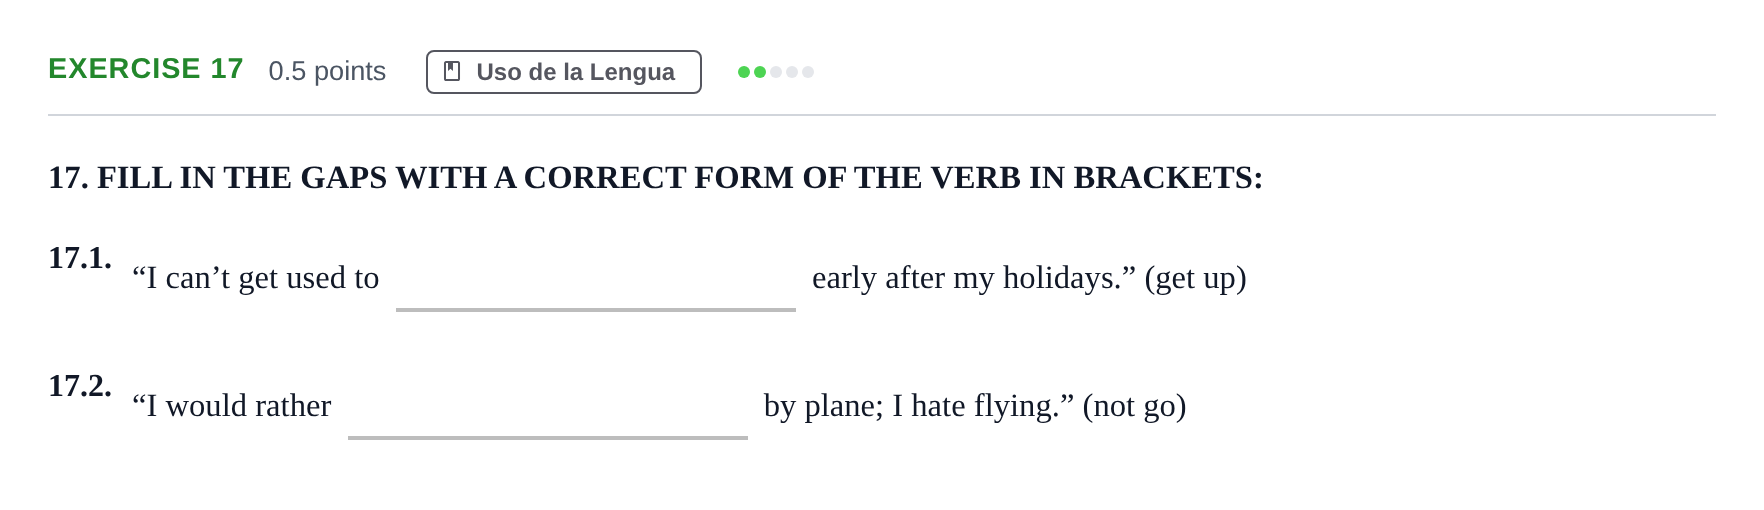Focus the answer blank for question 17.2
This screenshot has width=1764, height=510.
[548, 410]
